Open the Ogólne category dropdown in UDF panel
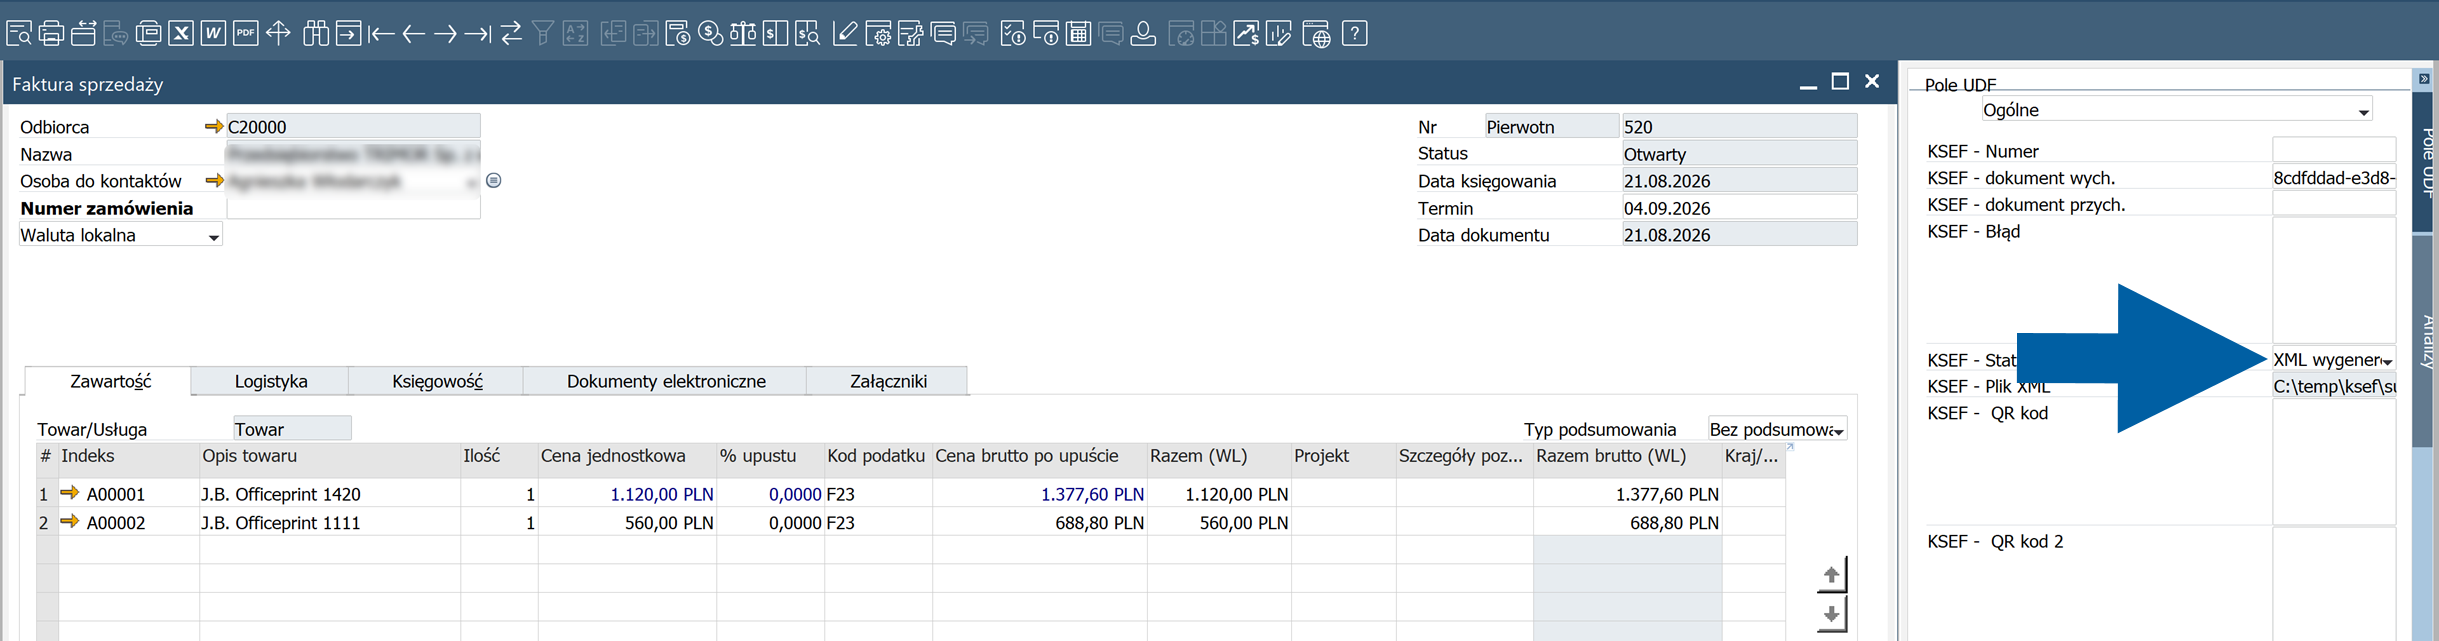This screenshot has height=641, width=2439. point(2363,112)
